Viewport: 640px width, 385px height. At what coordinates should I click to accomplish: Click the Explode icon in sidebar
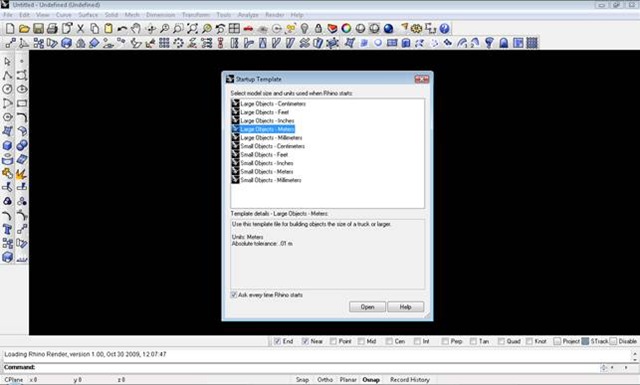pyautogui.click(x=22, y=174)
